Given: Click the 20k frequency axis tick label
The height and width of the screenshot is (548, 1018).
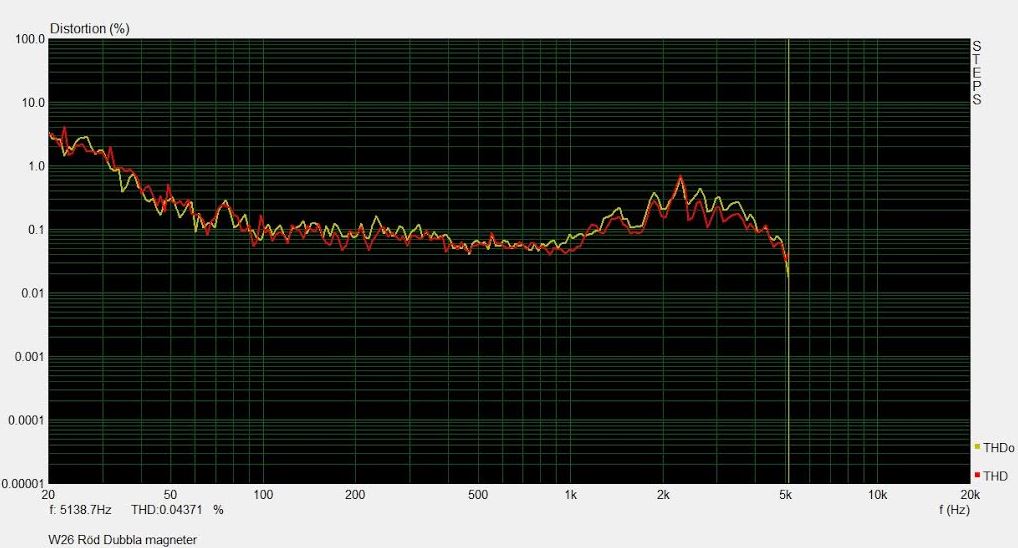Looking at the screenshot, I should (969, 495).
